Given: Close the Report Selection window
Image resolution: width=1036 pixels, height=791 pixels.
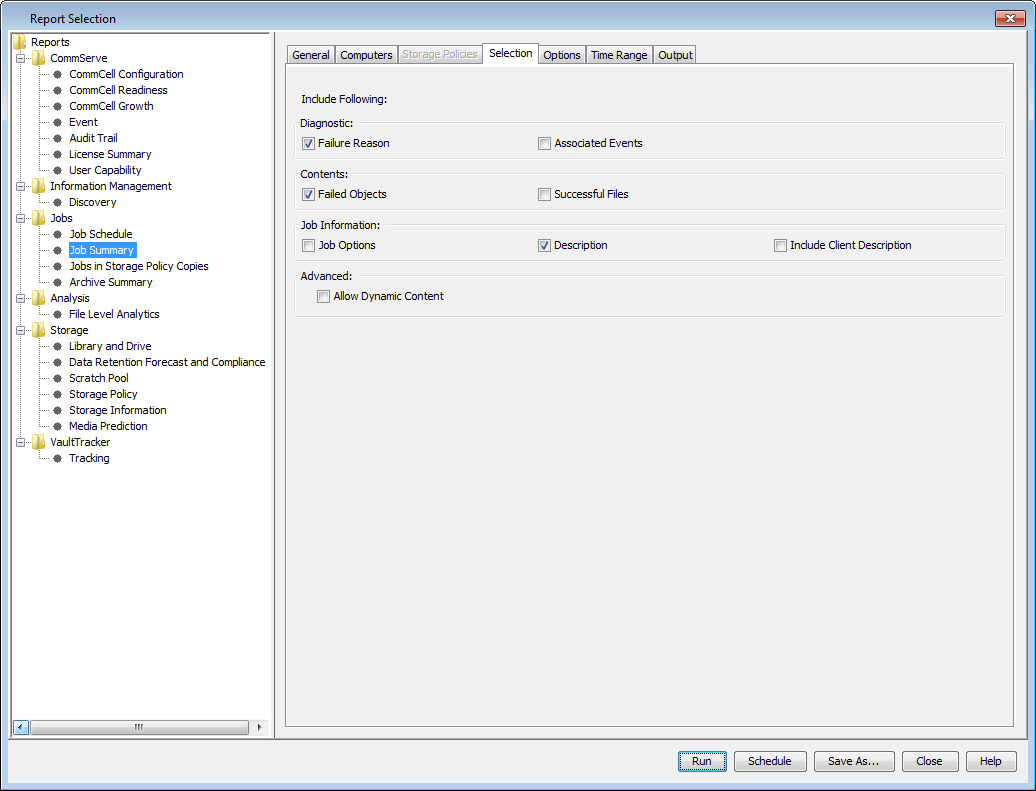Looking at the screenshot, I should [1010, 19].
